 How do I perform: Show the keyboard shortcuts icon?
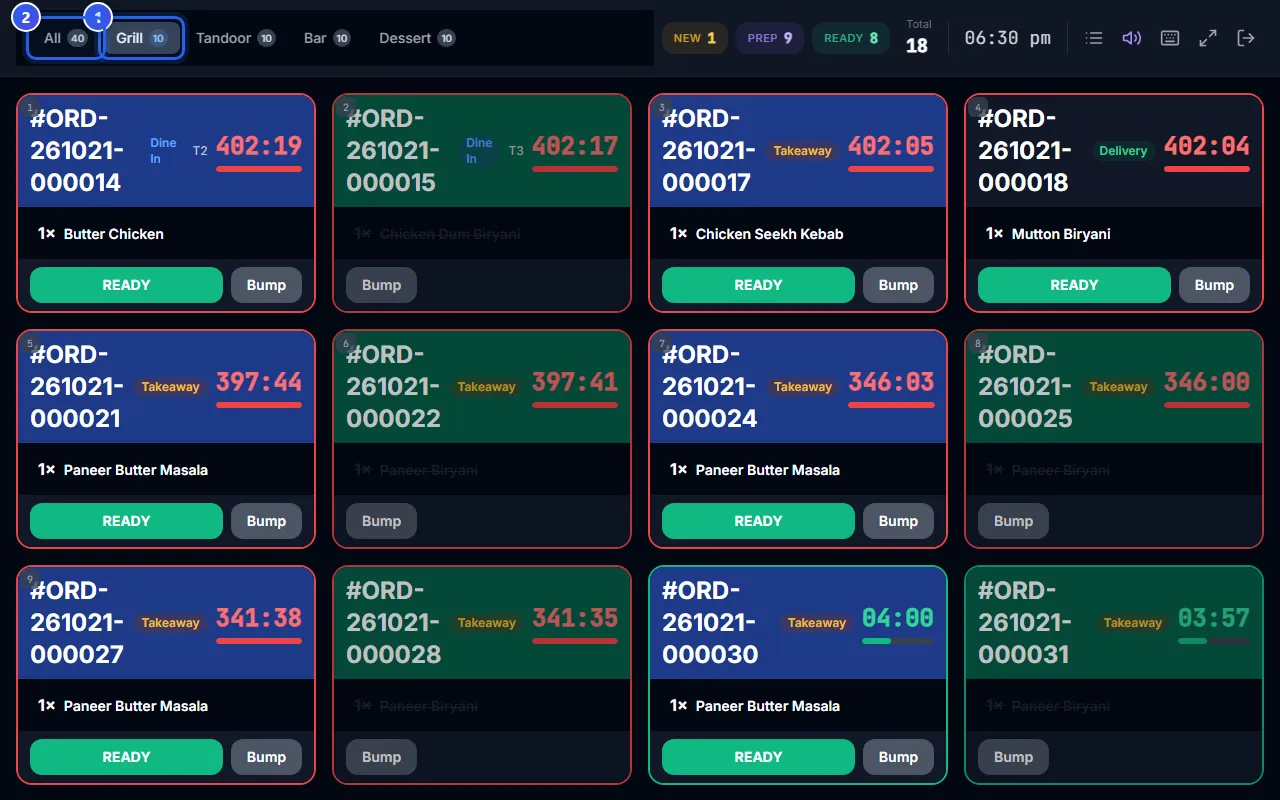tap(1170, 38)
